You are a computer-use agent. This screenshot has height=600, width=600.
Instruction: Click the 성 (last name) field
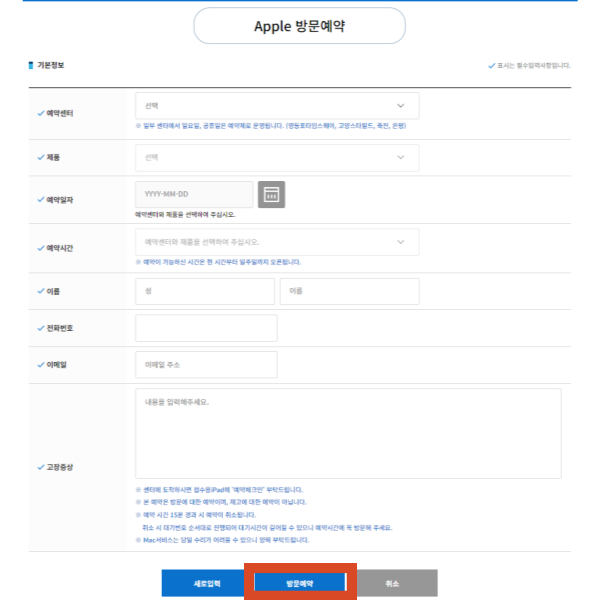pos(205,291)
